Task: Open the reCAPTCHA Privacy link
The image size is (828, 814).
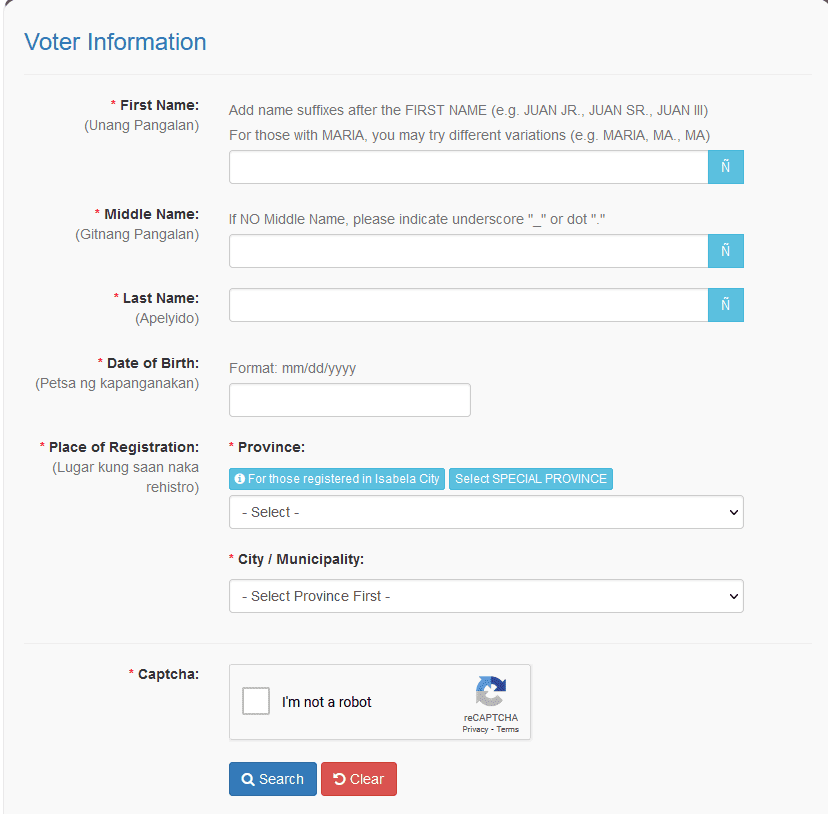Action: (475, 730)
